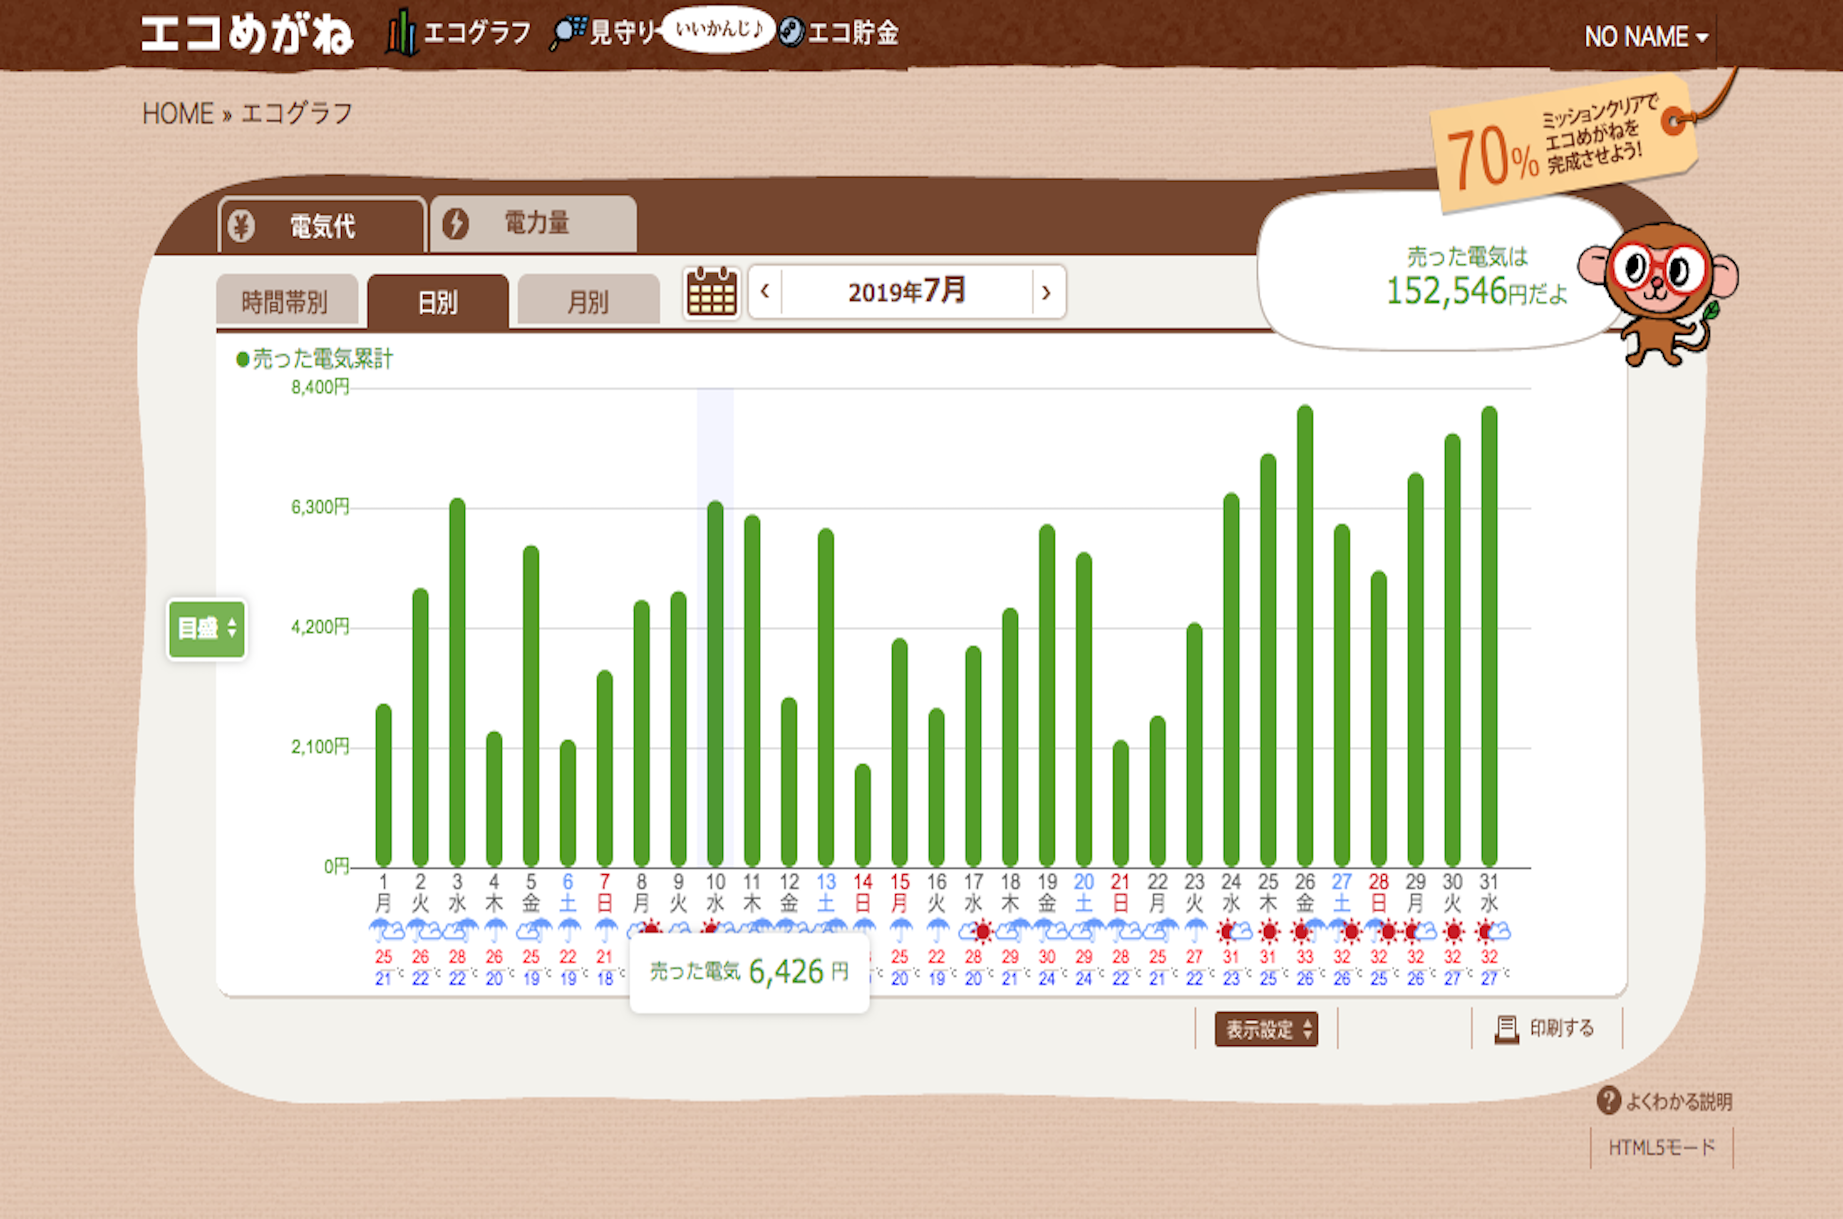Image resolution: width=1843 pixels, height=1219 pixels.
Task: Go to previous month arrow
Action: (x=765, y=292)
